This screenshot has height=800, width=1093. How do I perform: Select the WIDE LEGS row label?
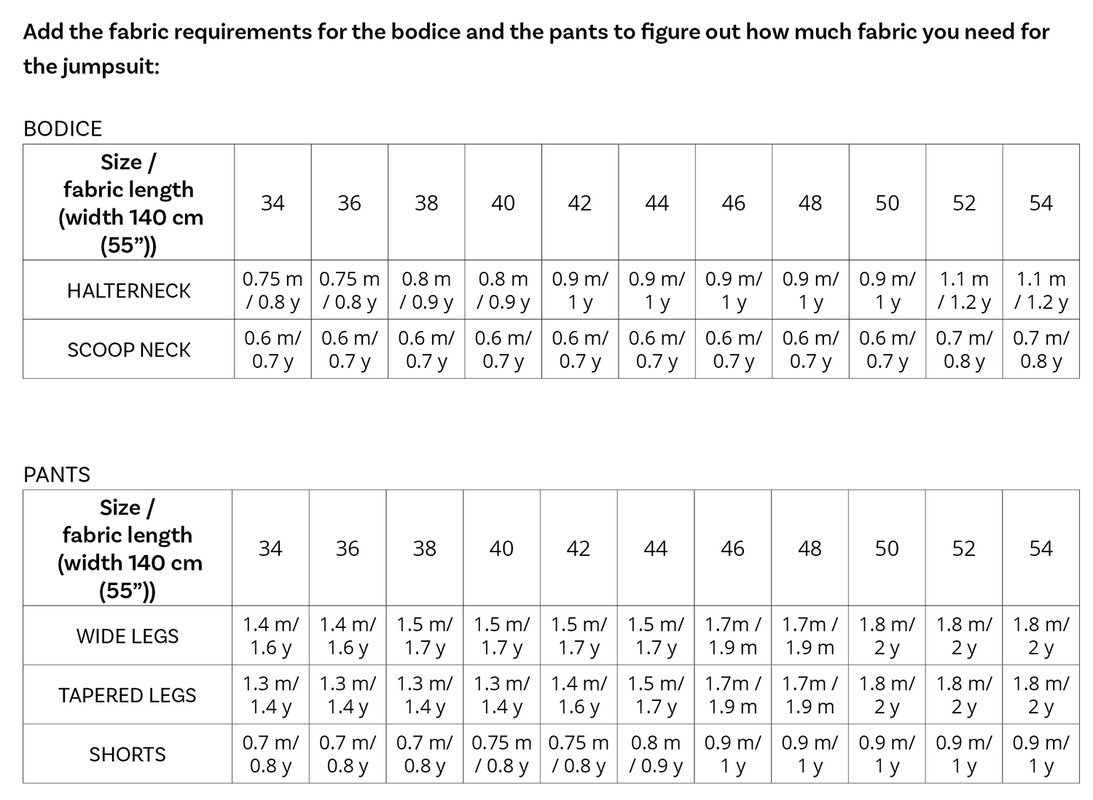(128, 636)
